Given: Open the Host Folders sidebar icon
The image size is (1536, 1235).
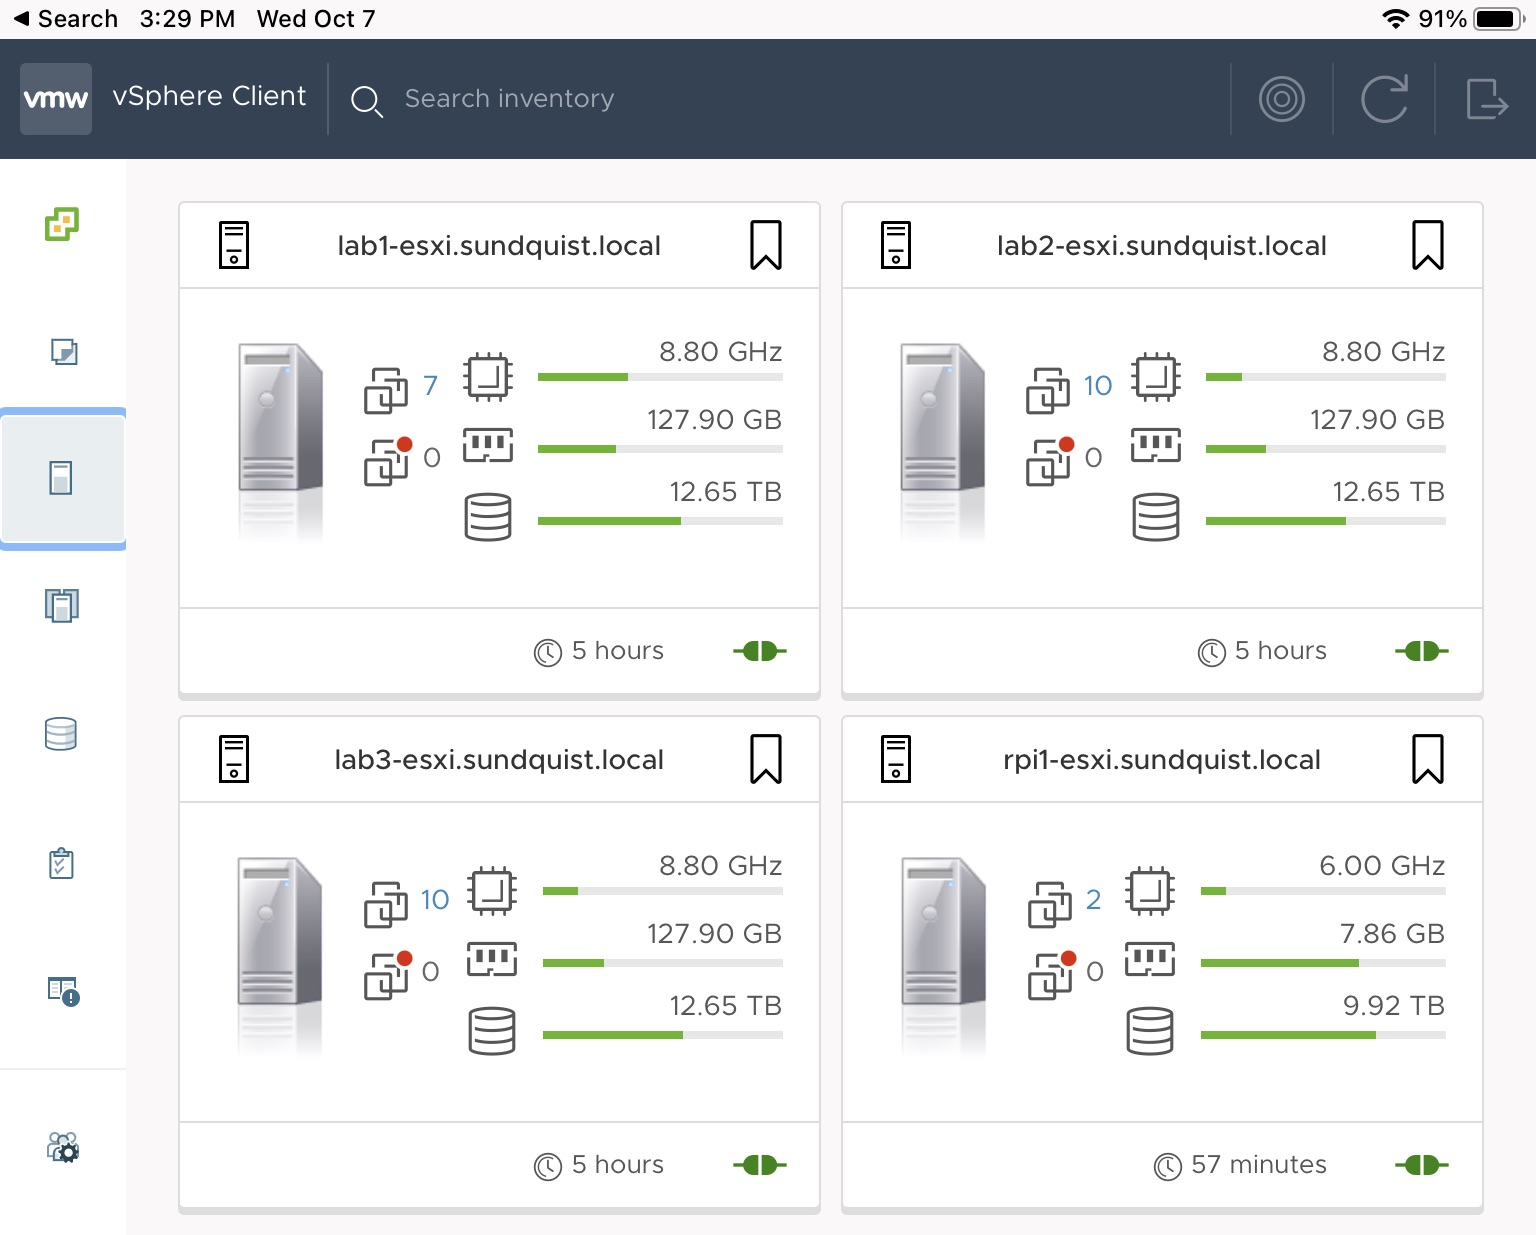Looking at the screenshot, I should [x=63, y=605].
